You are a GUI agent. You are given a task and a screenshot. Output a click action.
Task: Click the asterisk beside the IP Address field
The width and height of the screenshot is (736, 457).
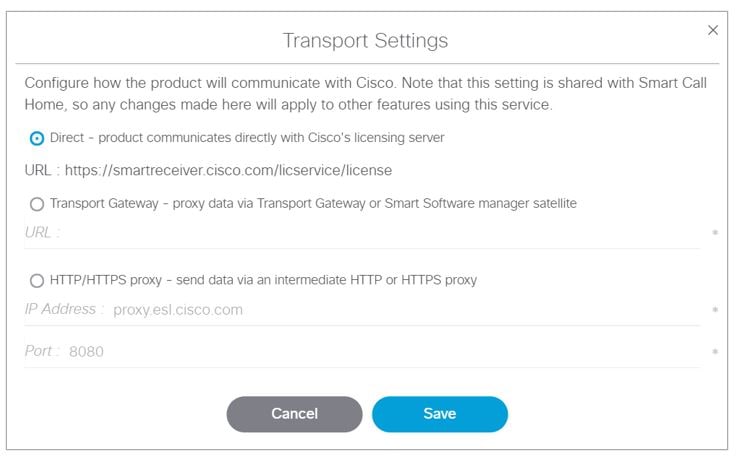pos(715,311)
